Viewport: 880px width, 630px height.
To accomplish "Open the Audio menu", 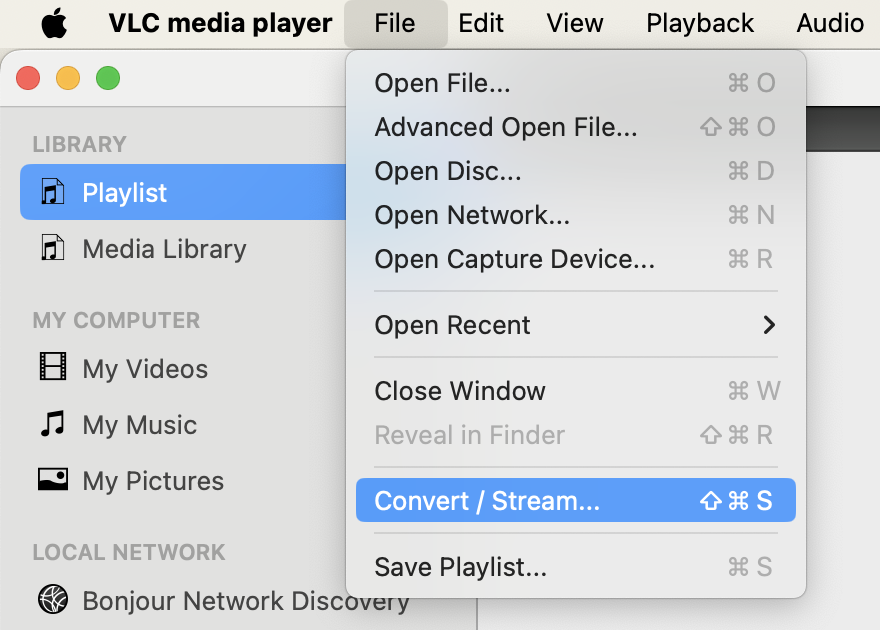I will click(x=830, y=22).
